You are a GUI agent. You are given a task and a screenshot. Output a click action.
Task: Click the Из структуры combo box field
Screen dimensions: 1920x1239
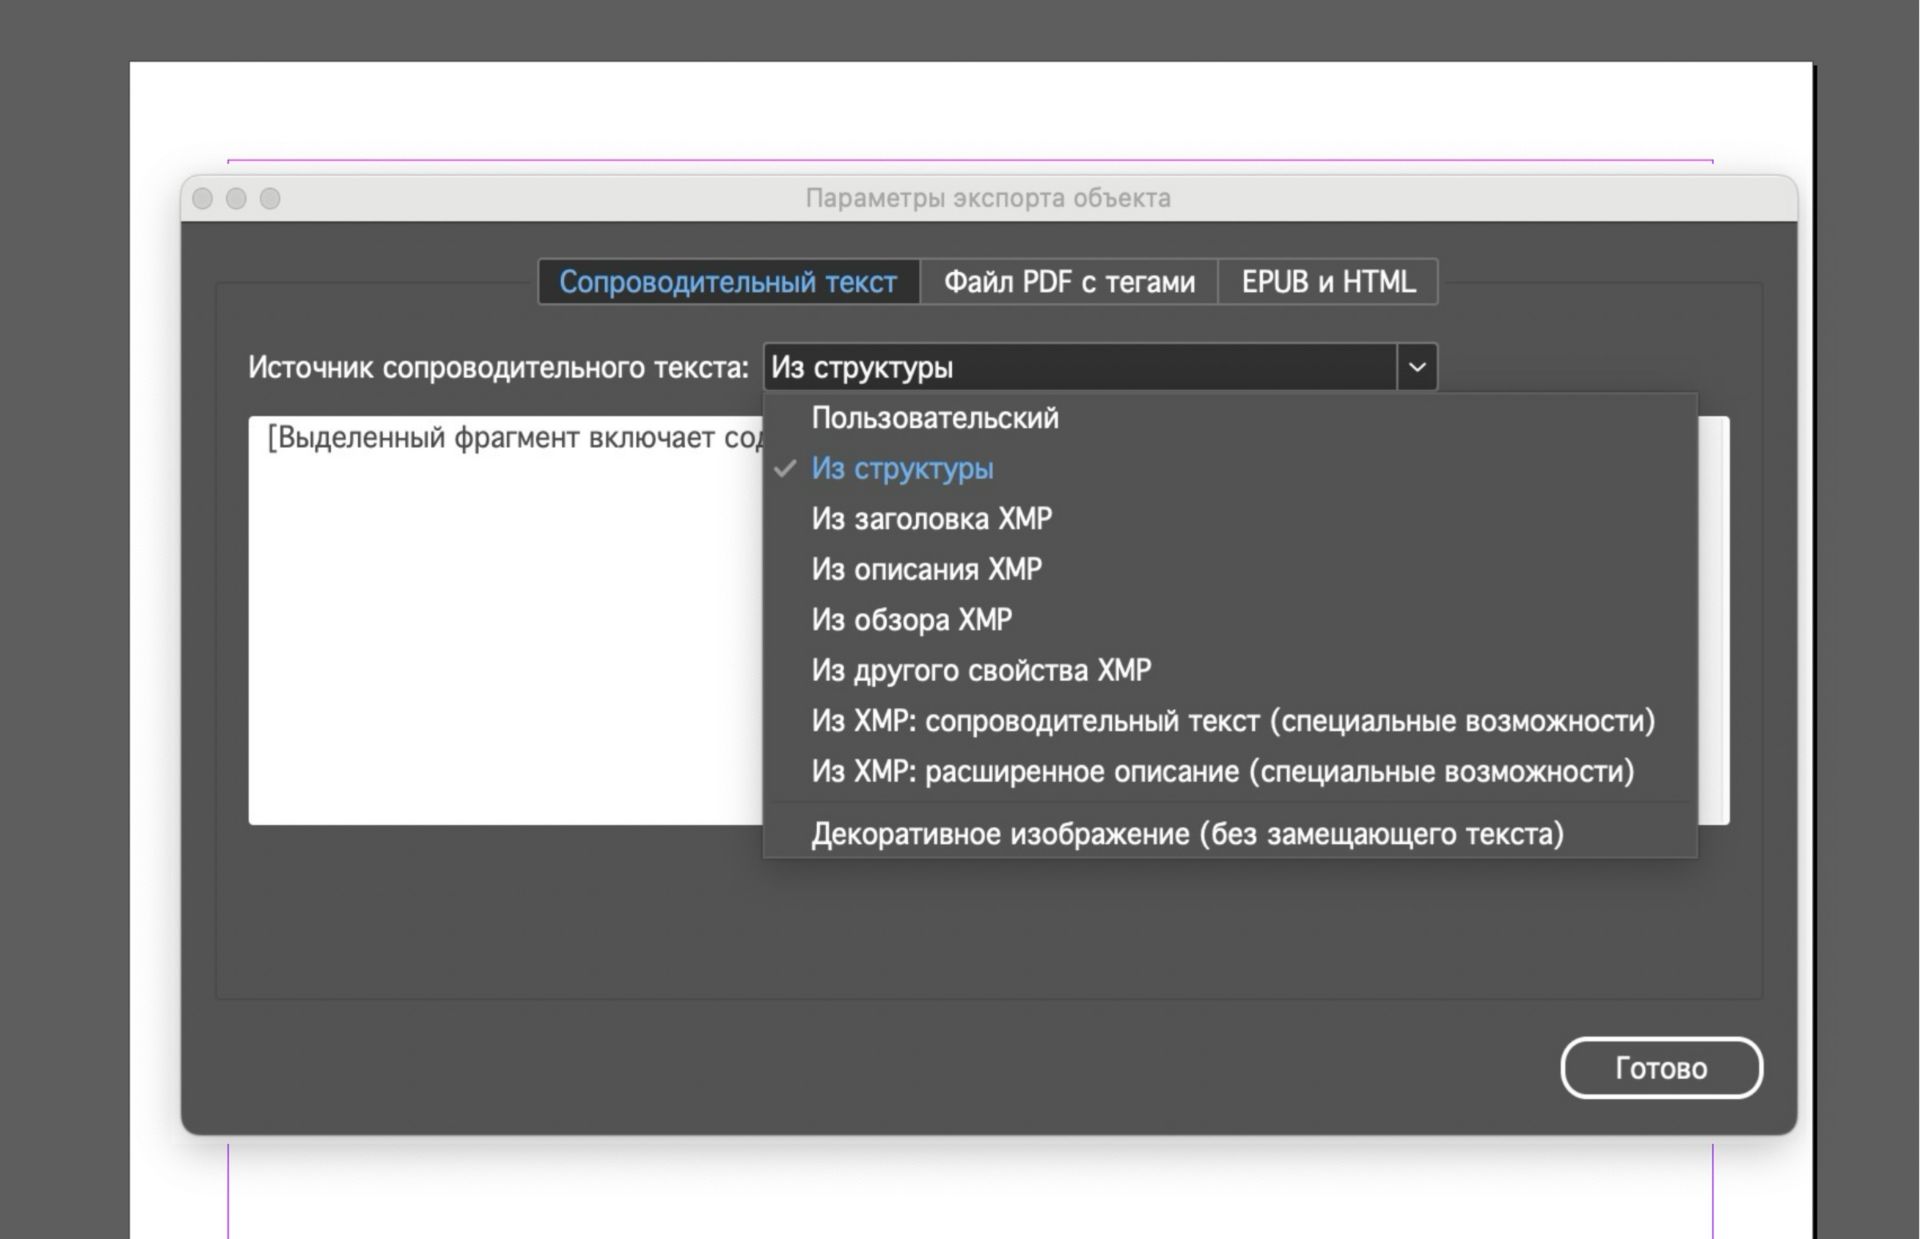[1078, 367]
